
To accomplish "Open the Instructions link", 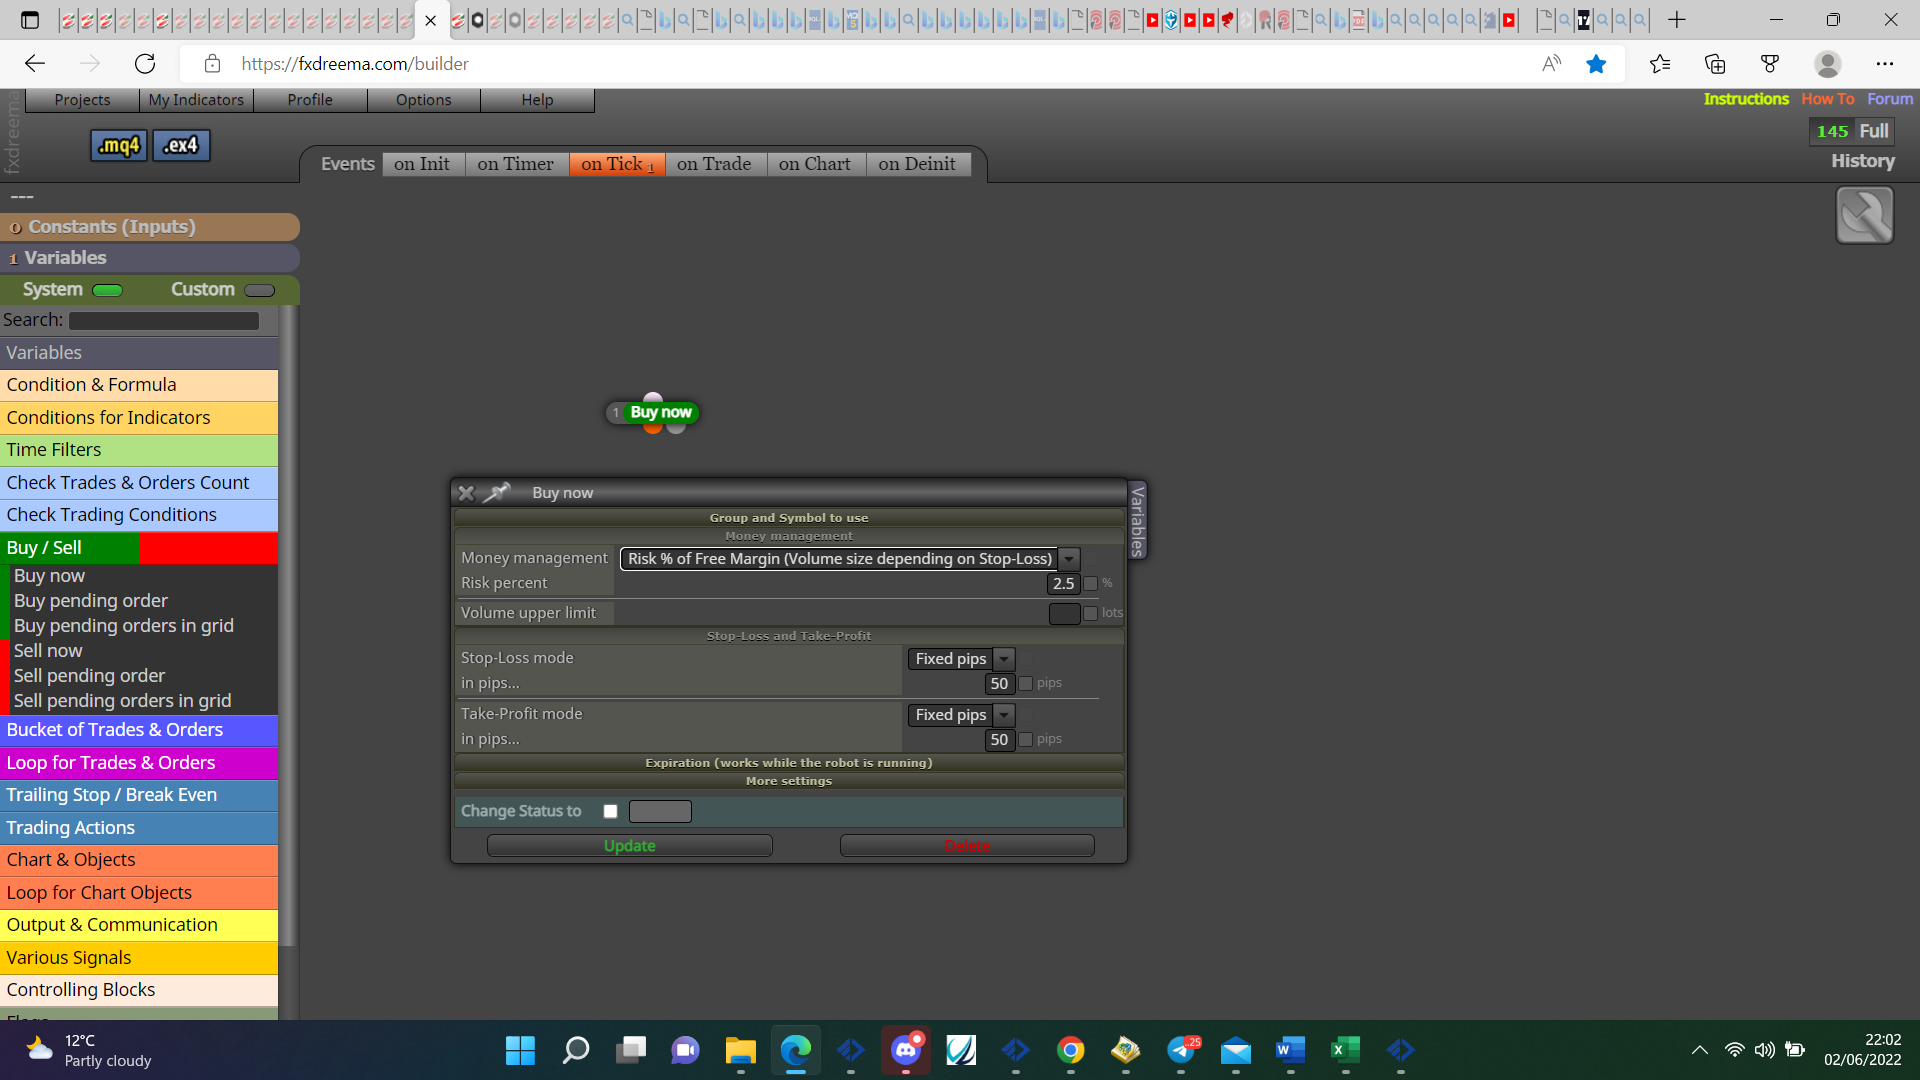I will click(x=1746, y=99).
